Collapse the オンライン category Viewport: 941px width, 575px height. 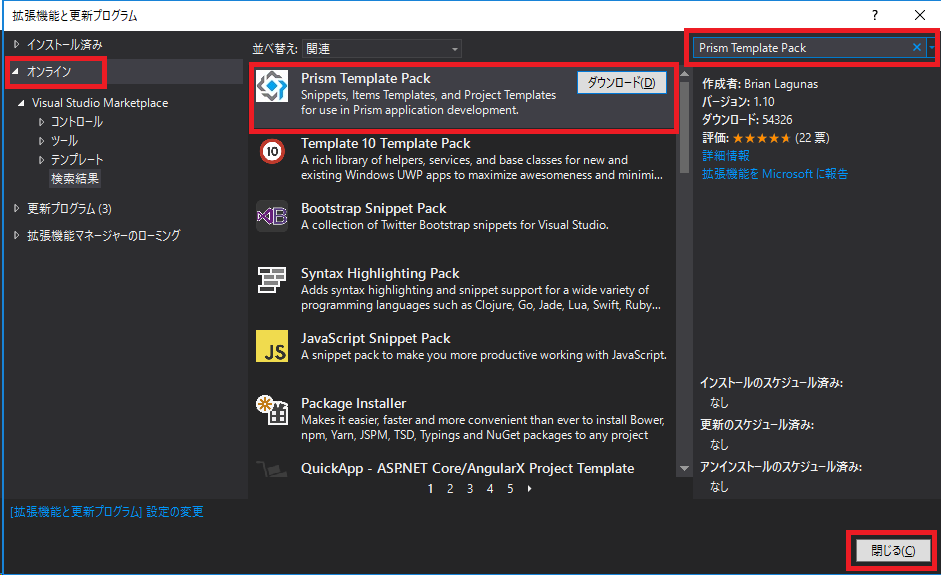(16, 71)
